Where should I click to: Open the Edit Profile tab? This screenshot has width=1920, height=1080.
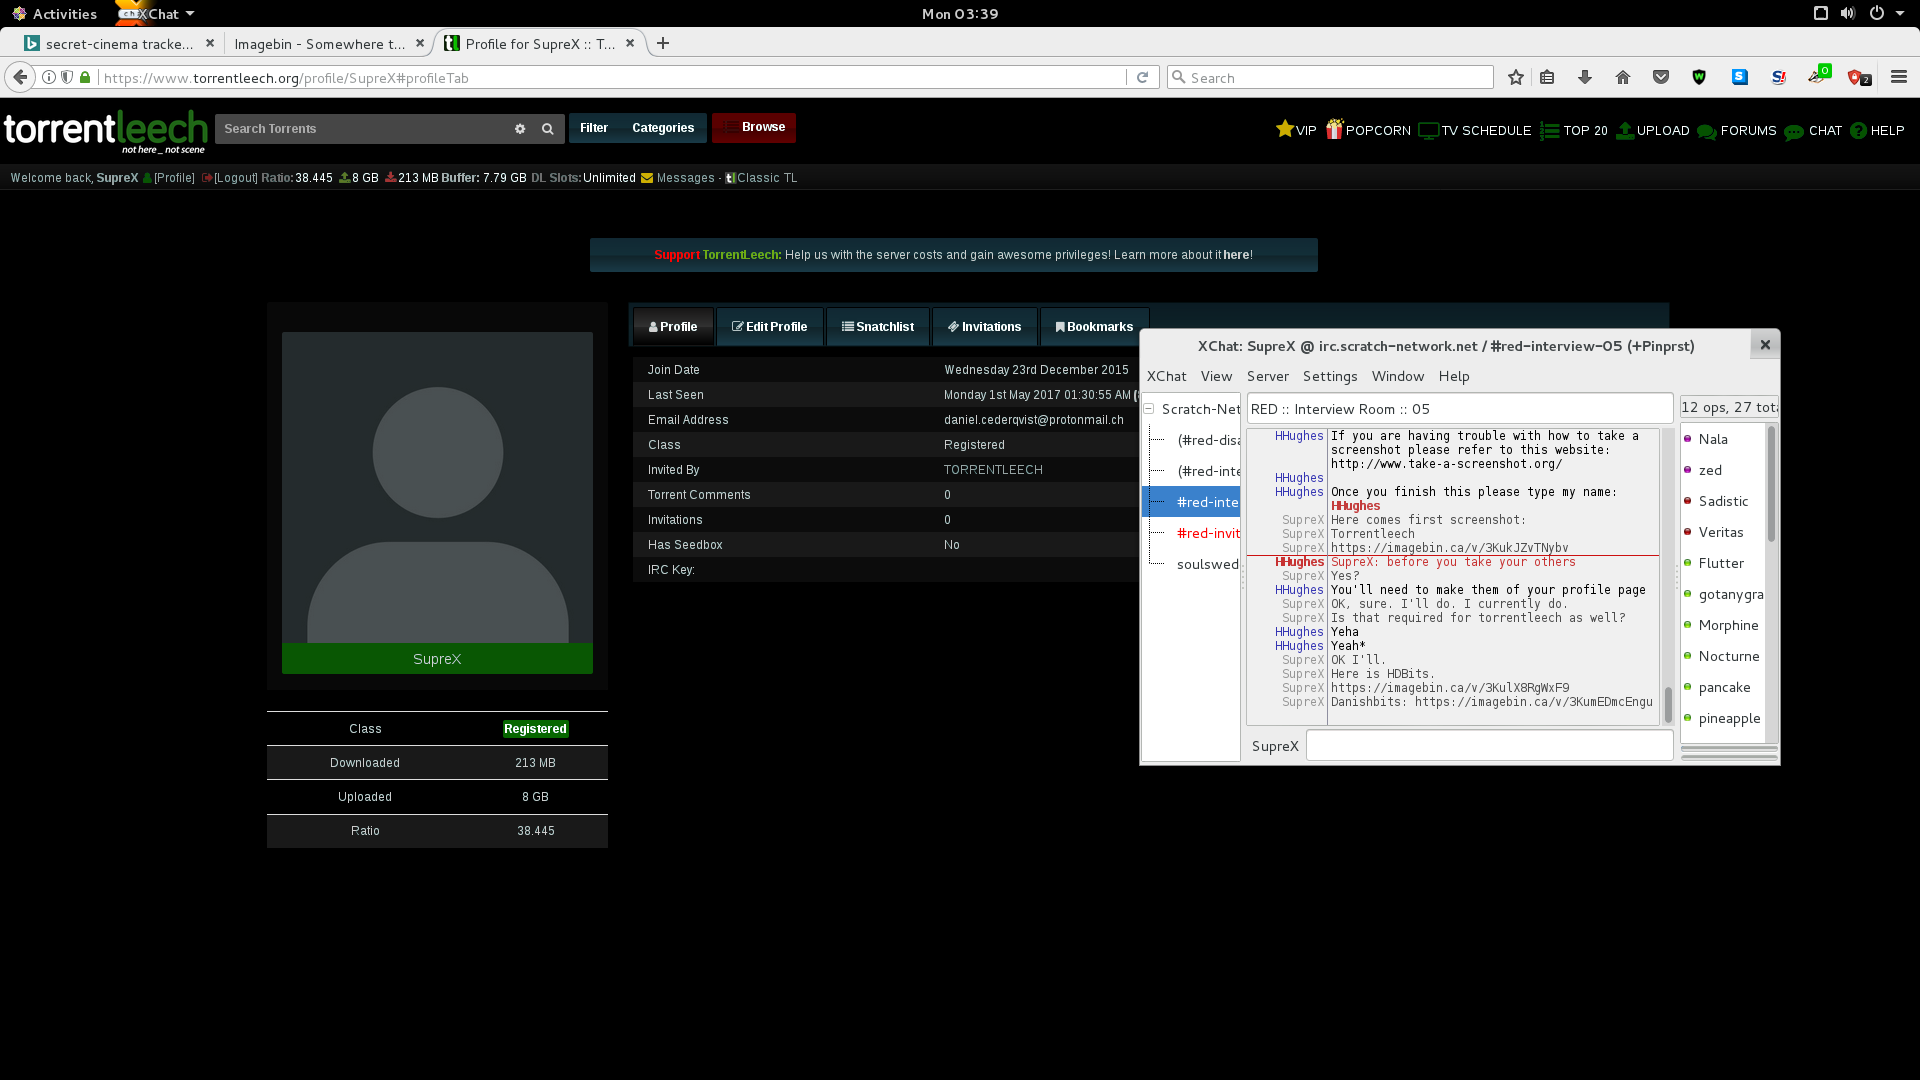(769, 327)
